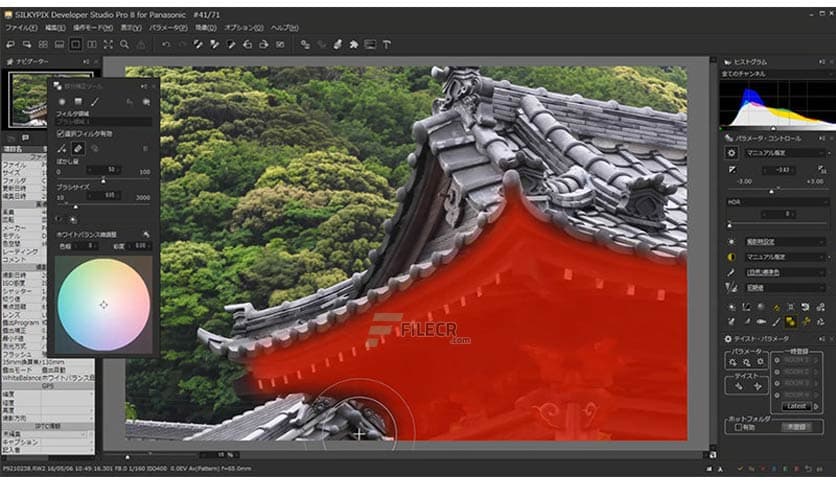Open the Develop (現像) menu
Screen dimensions: 836x484
point(205,28)
